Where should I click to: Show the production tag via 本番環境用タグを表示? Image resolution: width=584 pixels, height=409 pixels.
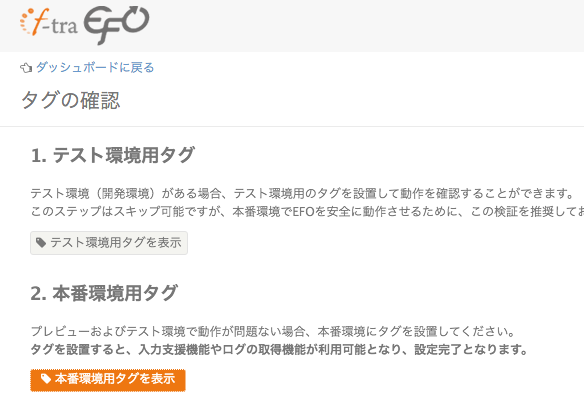pyautogui.click(x=108, y=380)
